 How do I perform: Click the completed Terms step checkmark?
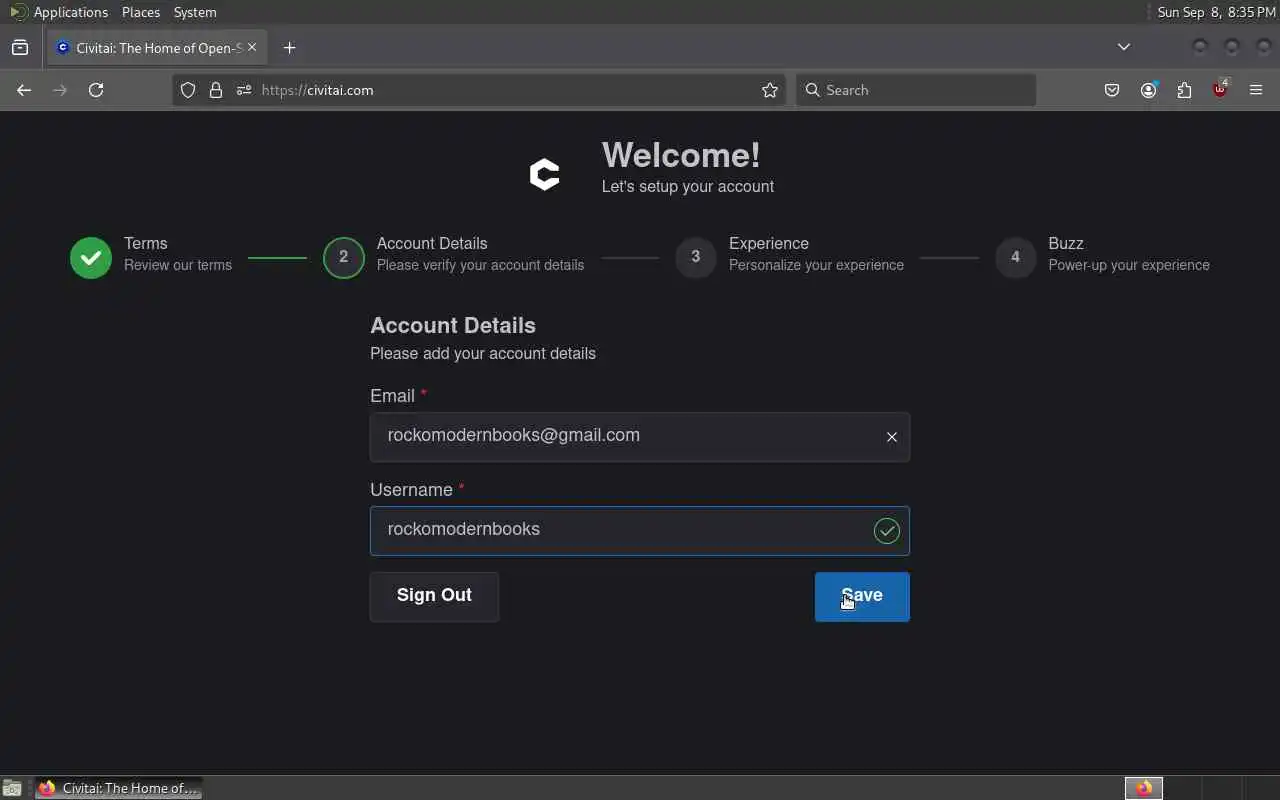91,257
